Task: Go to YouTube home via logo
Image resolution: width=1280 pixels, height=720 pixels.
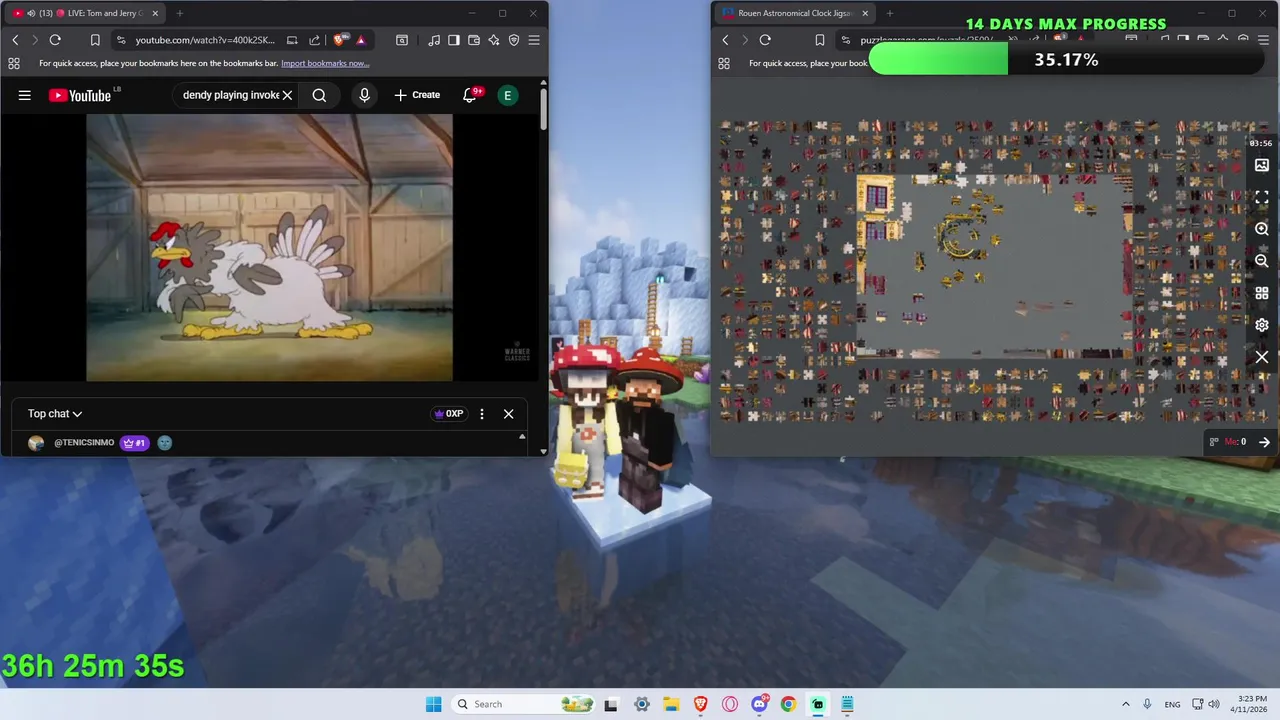Action: (x=81, y=95)
